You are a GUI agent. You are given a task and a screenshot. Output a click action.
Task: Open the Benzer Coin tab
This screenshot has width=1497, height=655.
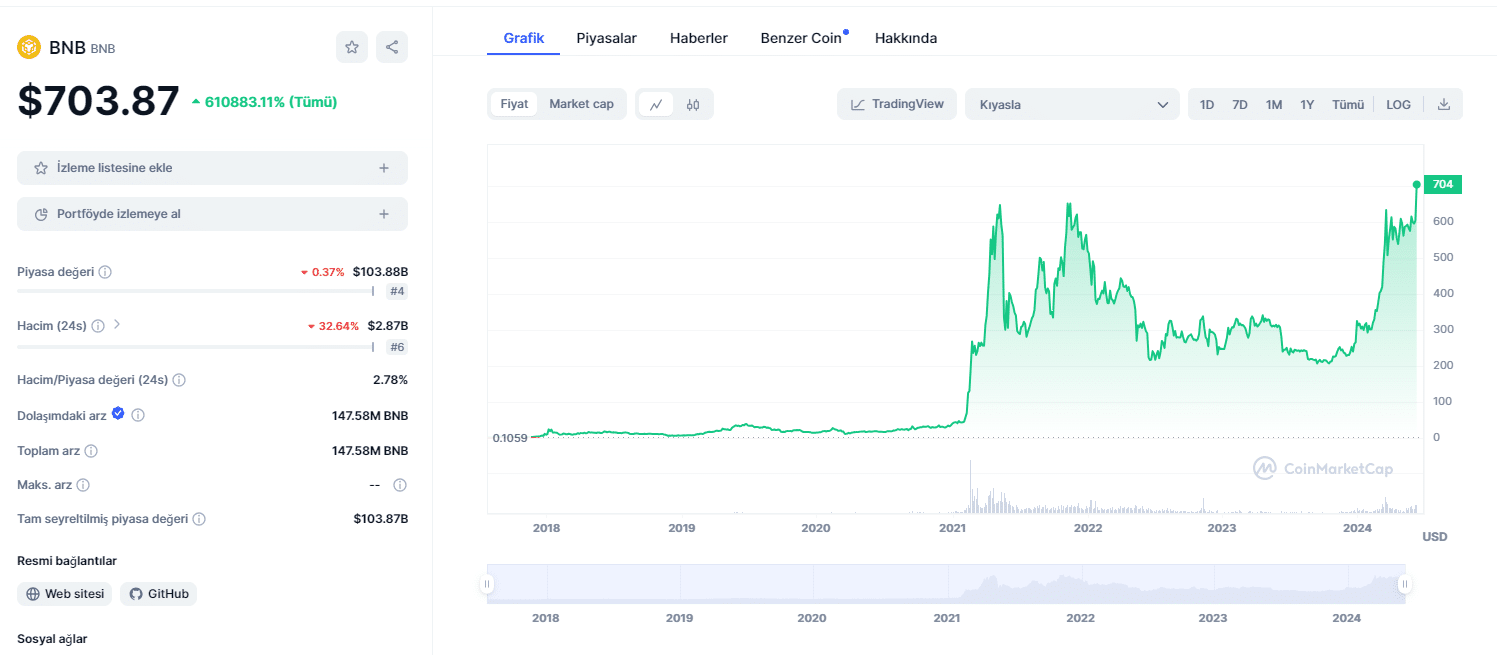801,38
